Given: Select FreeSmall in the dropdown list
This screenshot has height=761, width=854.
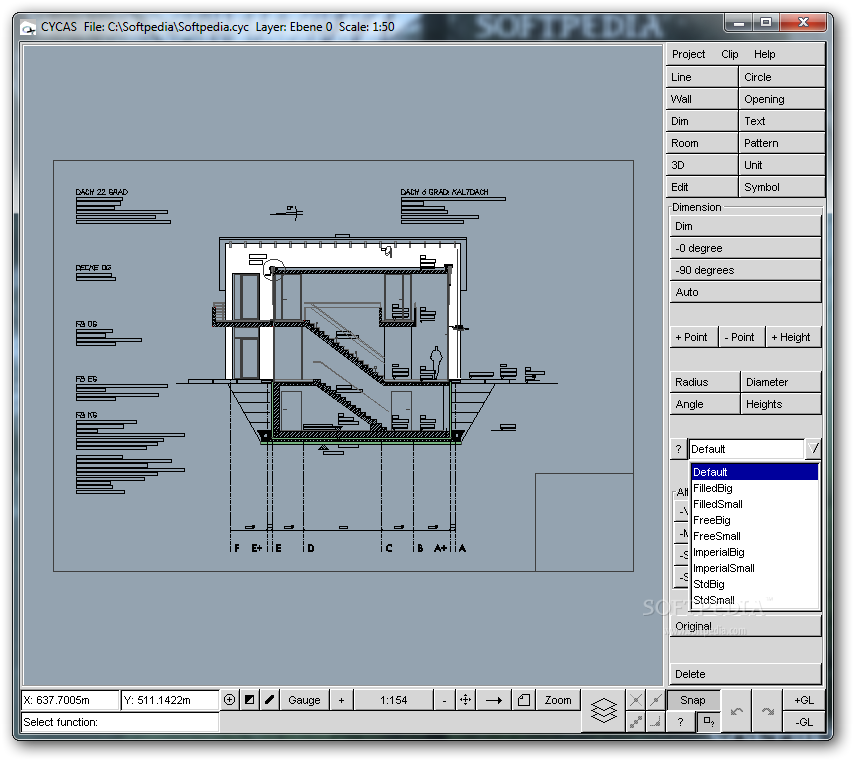Looking at the screenshot, I should coord(754,536).
